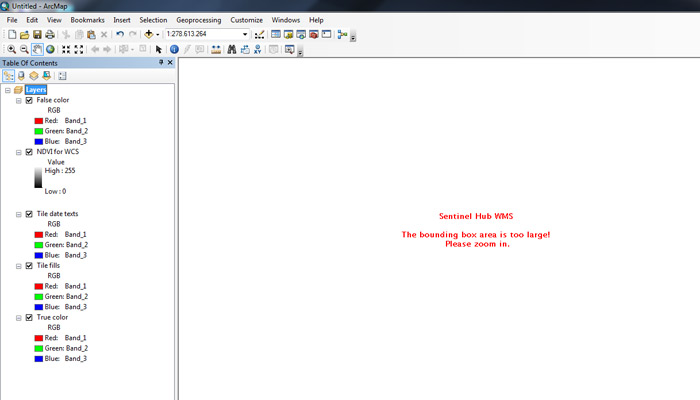Uncheck the Tile date texts layer

[x=29, y=214]
